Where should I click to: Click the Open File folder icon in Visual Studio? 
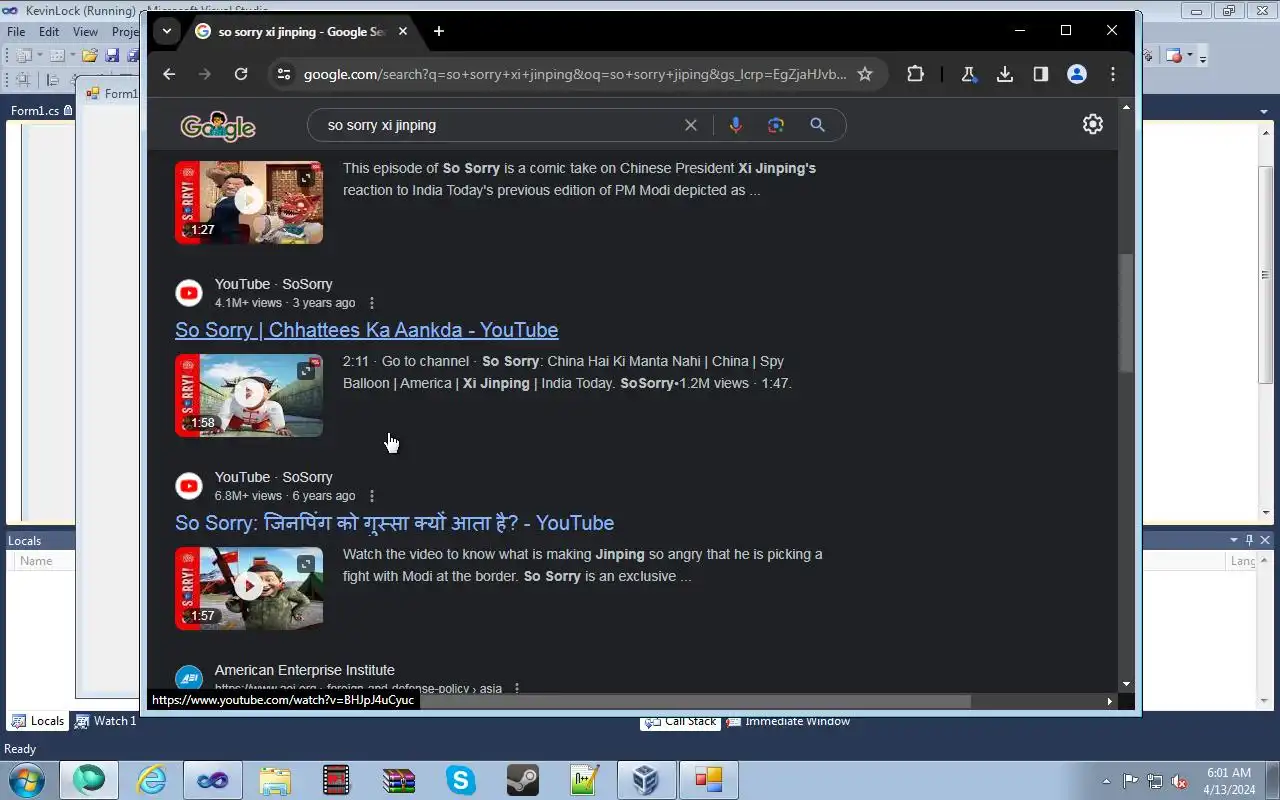[x=89, y=56]
